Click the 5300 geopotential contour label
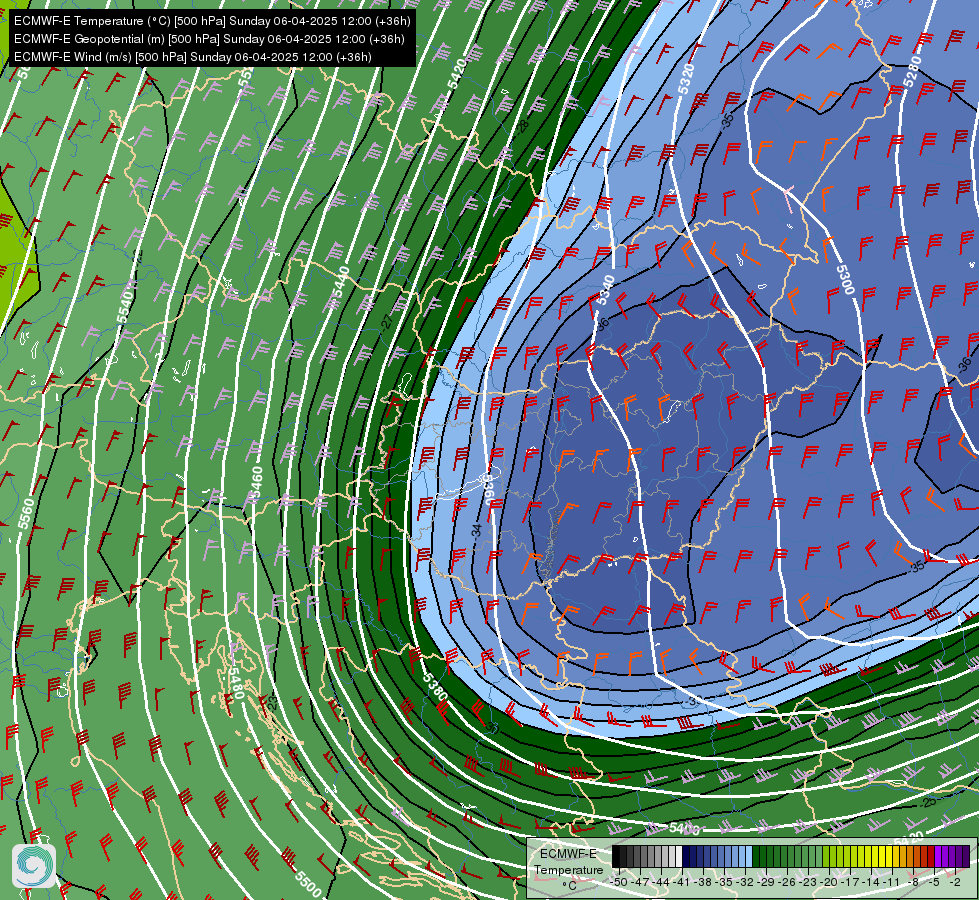 (845, 280)
